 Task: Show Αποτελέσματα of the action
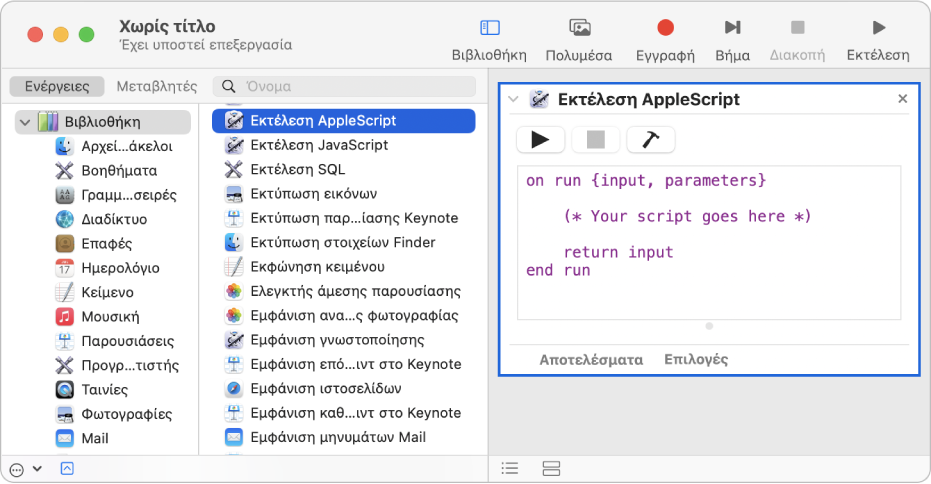591,359
